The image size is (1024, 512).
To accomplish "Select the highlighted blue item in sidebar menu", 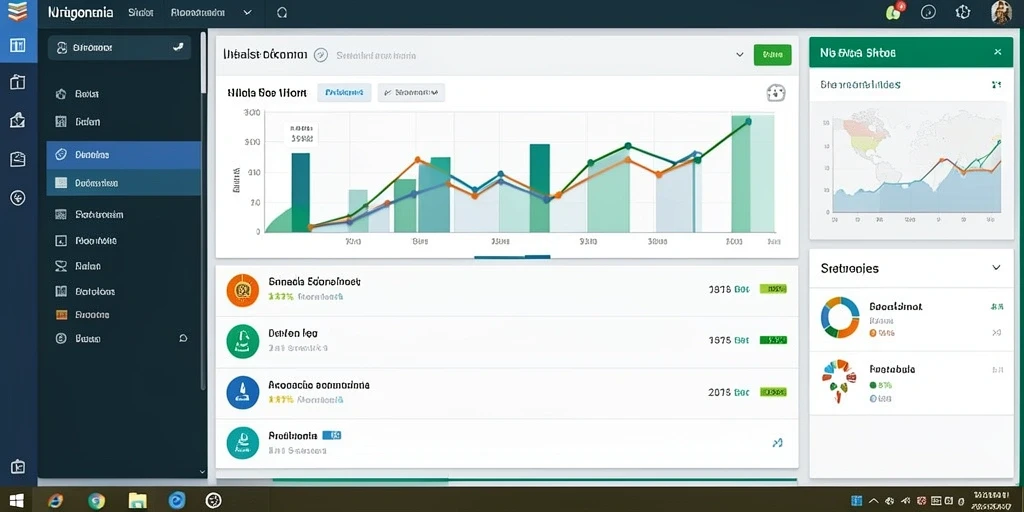I will [x=123, y=155].
